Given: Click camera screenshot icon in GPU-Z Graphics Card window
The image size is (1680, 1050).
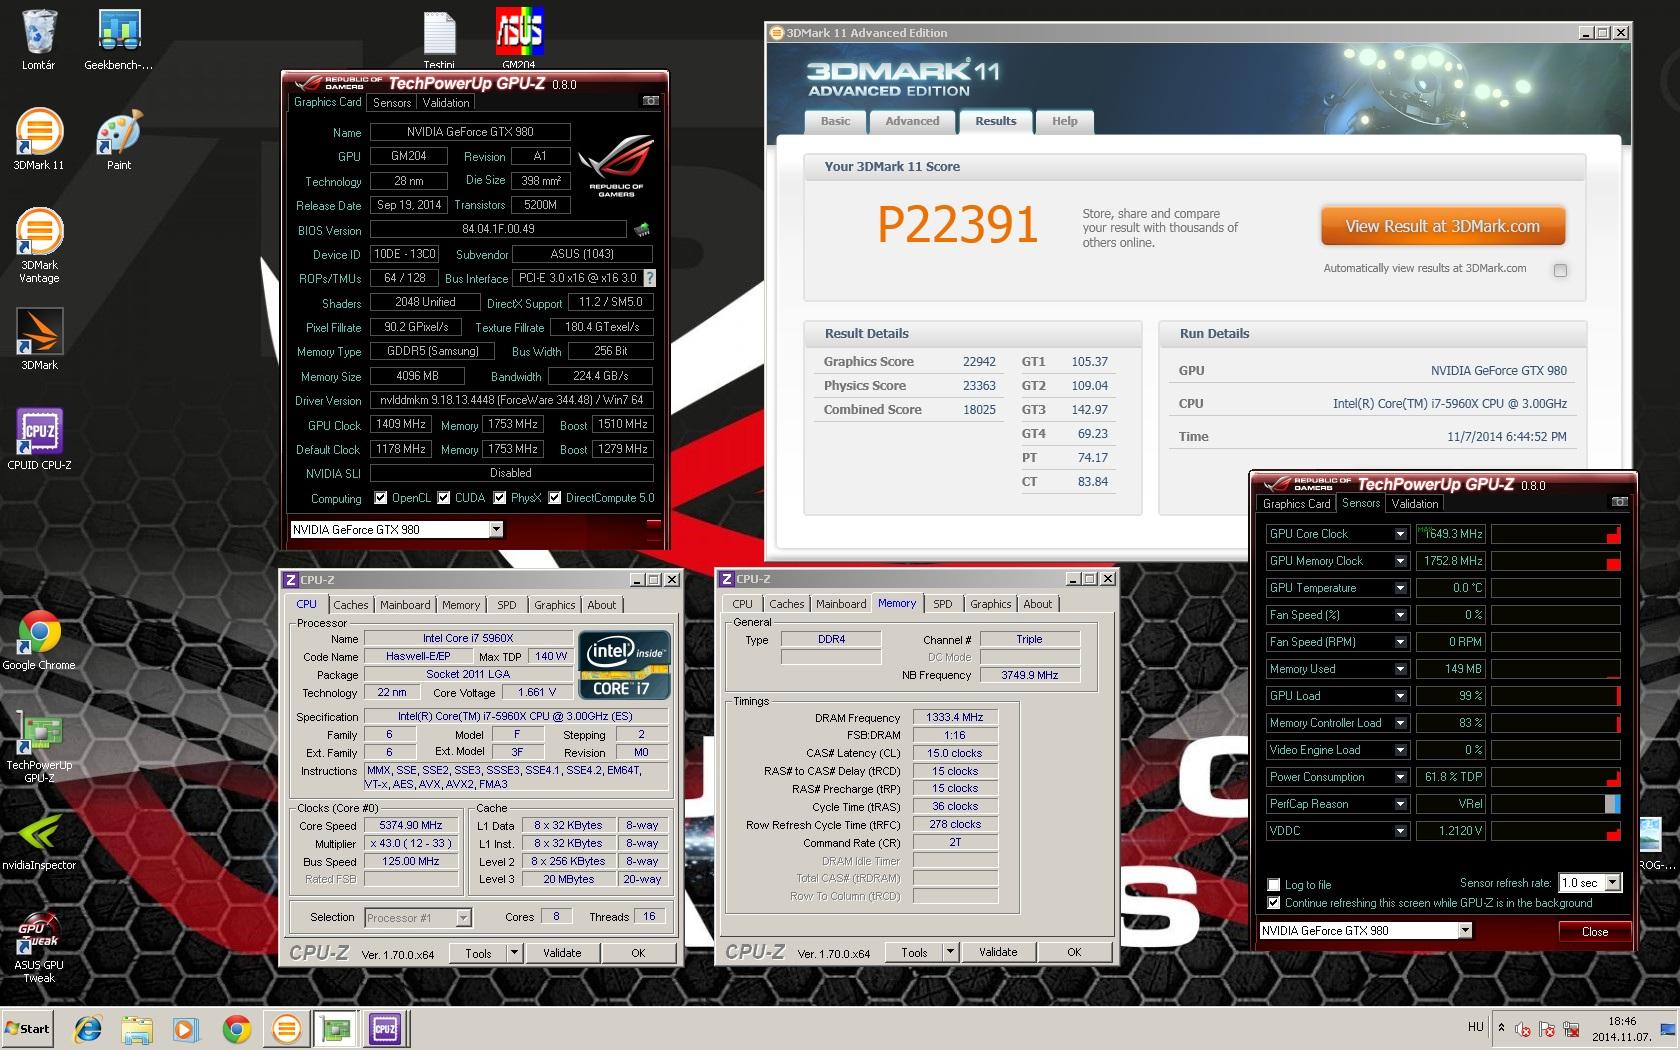Looking at the screenshot, I should (650, 102).
